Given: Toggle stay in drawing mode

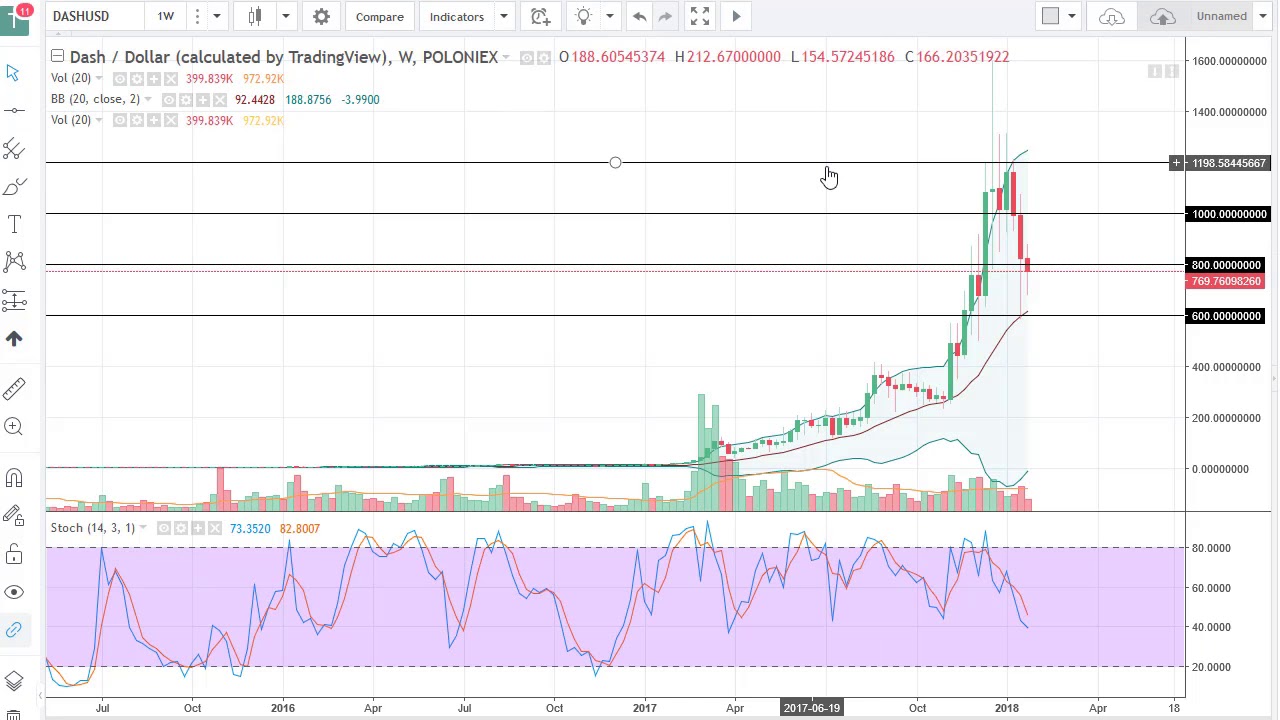Looking at the screenshot, I should (13, 516).
